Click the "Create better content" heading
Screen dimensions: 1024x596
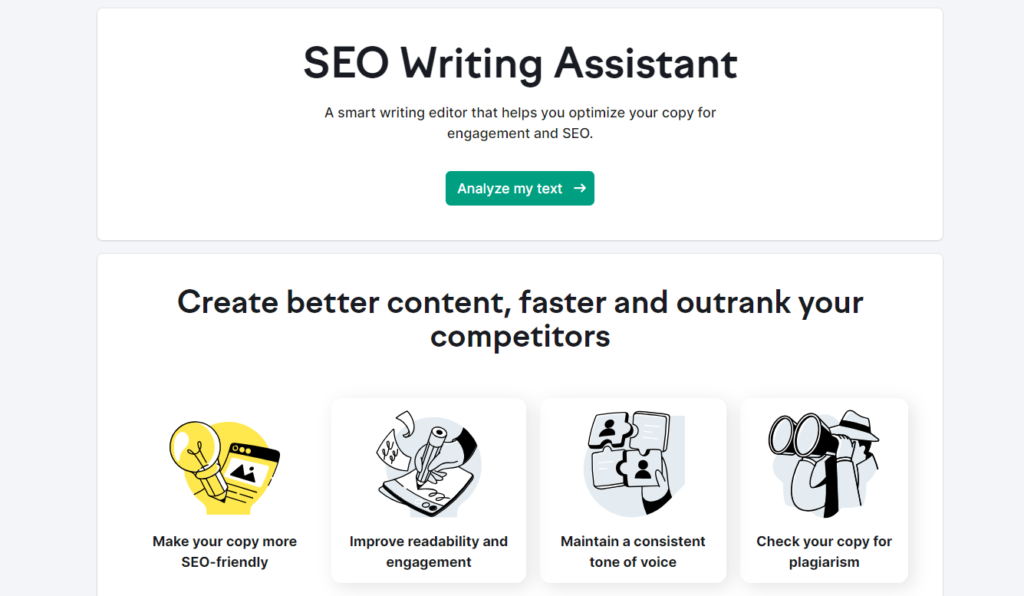click(x=520, y=318)
